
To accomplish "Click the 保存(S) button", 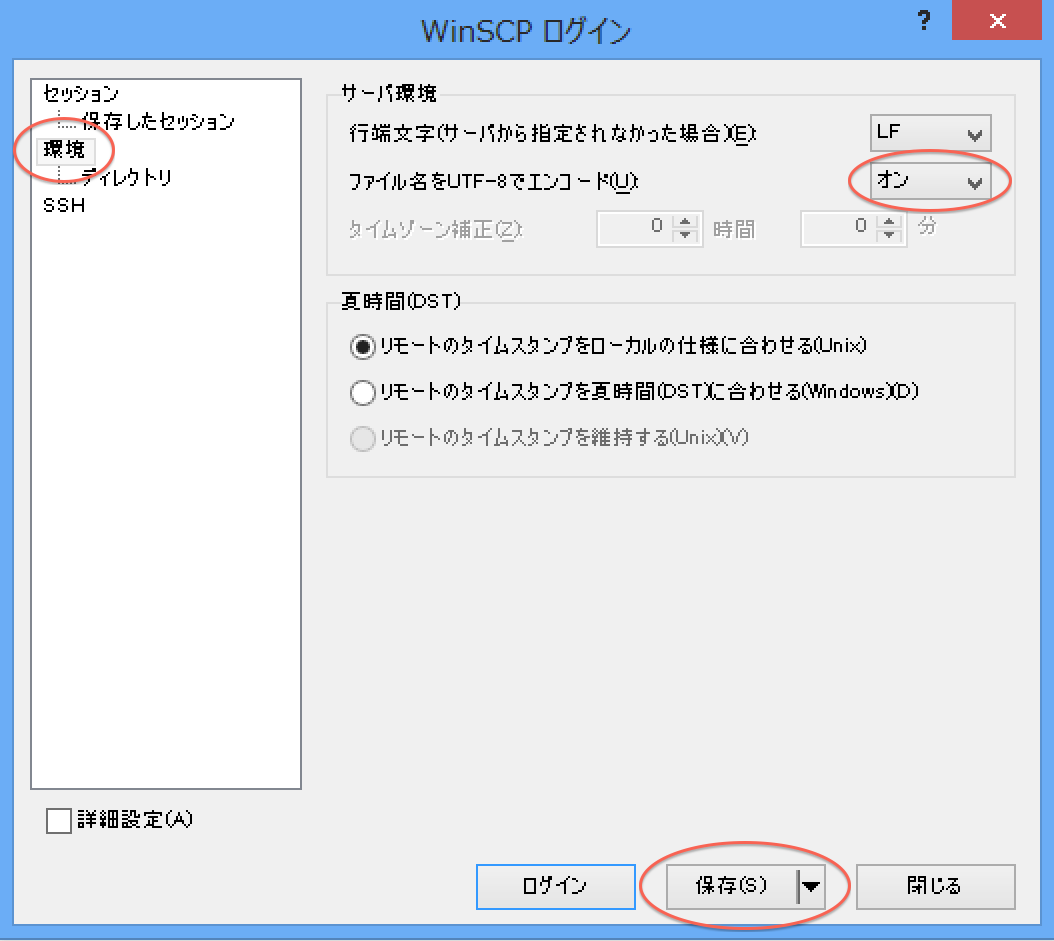I will (731, 887).
